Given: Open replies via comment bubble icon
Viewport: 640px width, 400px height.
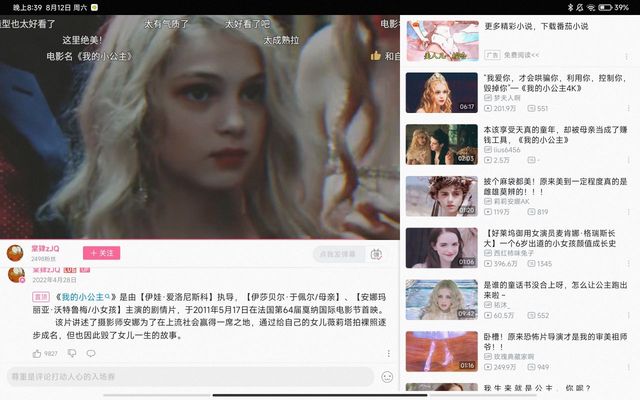Looking at the screenshot, I should coord(91,353).
